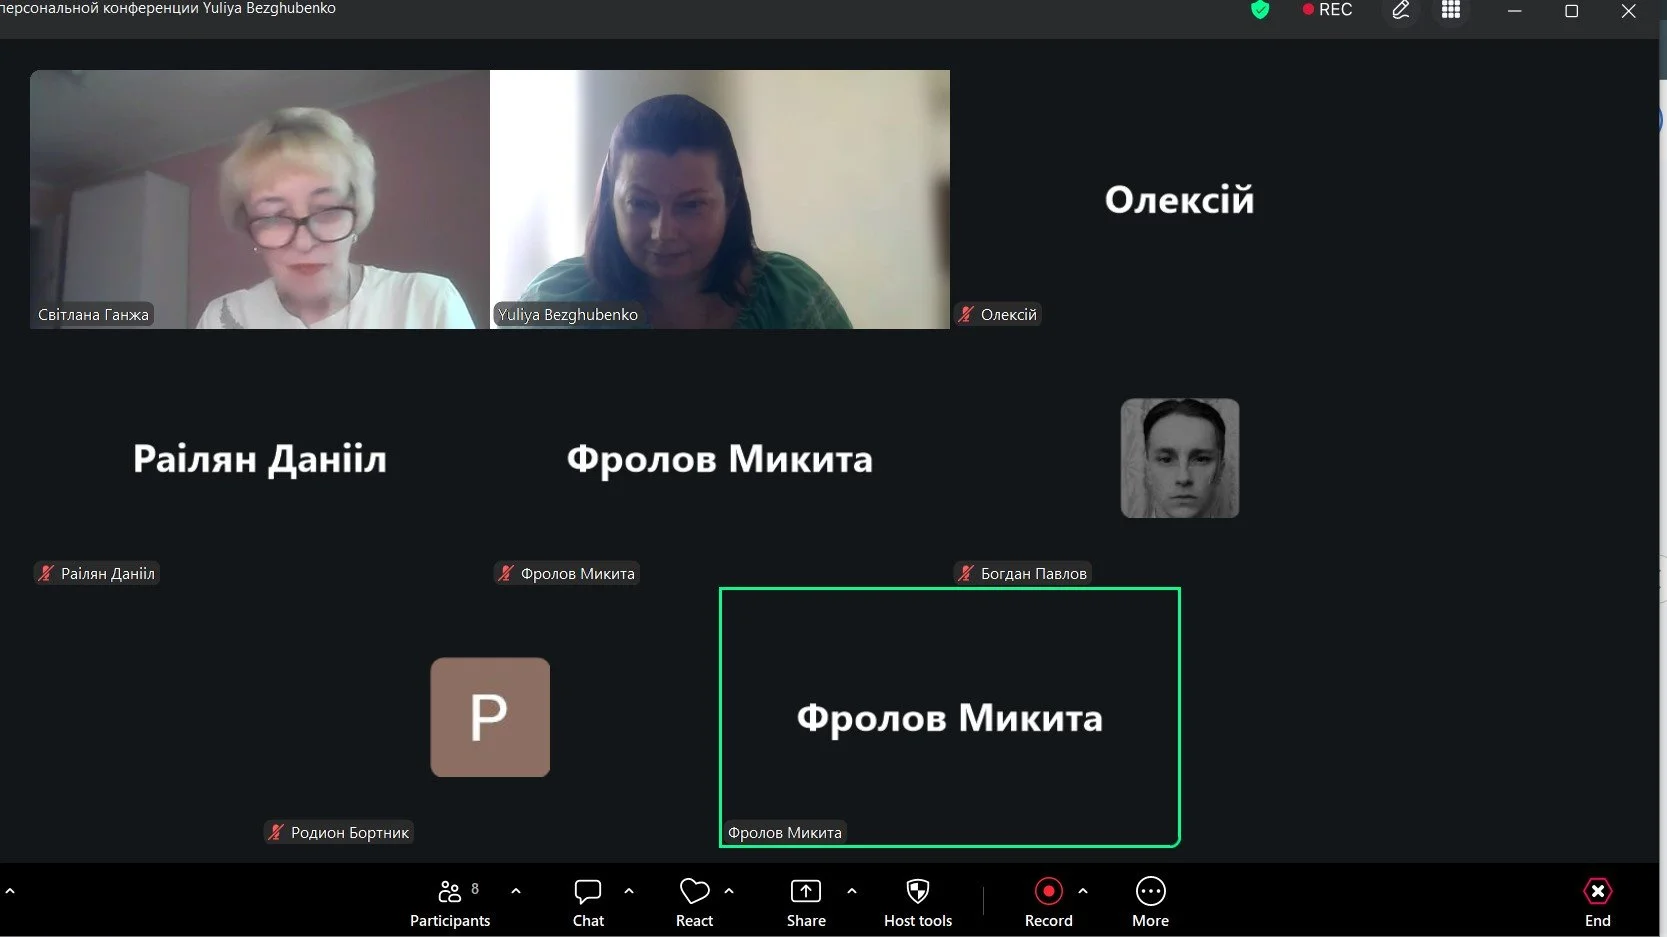Toggle the Record button
Screen dimensions: 1667x937
(1048, 903)
